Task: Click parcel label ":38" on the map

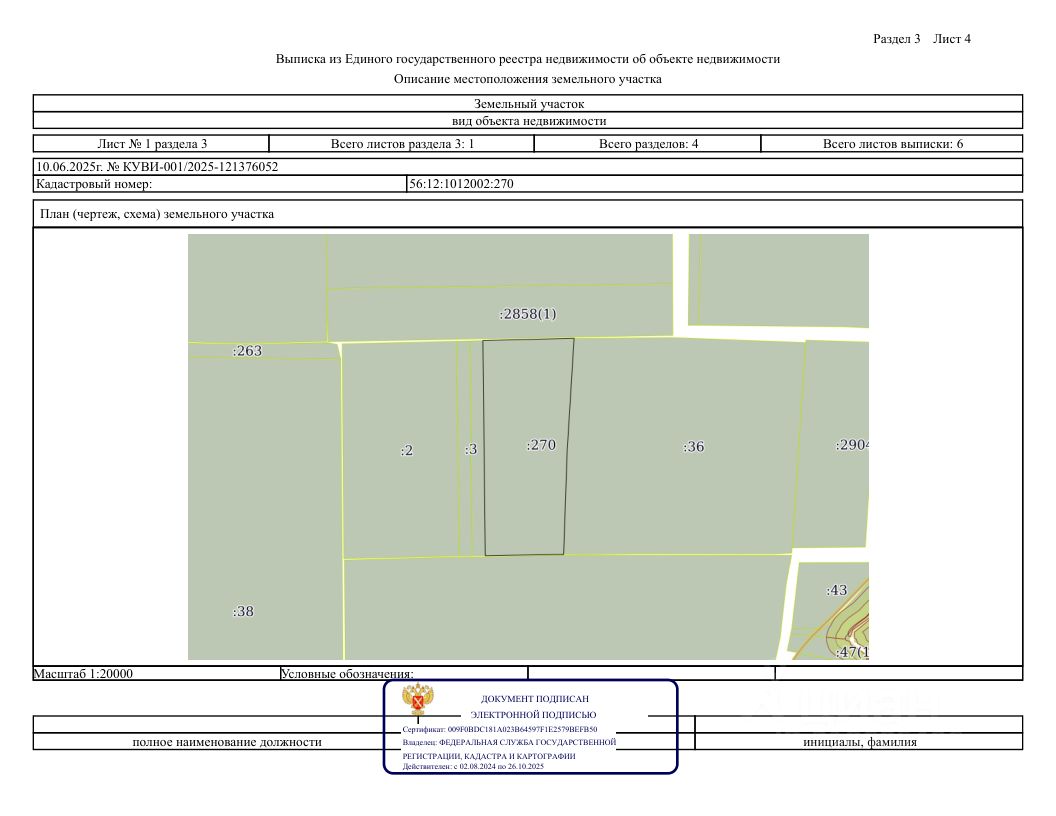Action: [243, 611]
